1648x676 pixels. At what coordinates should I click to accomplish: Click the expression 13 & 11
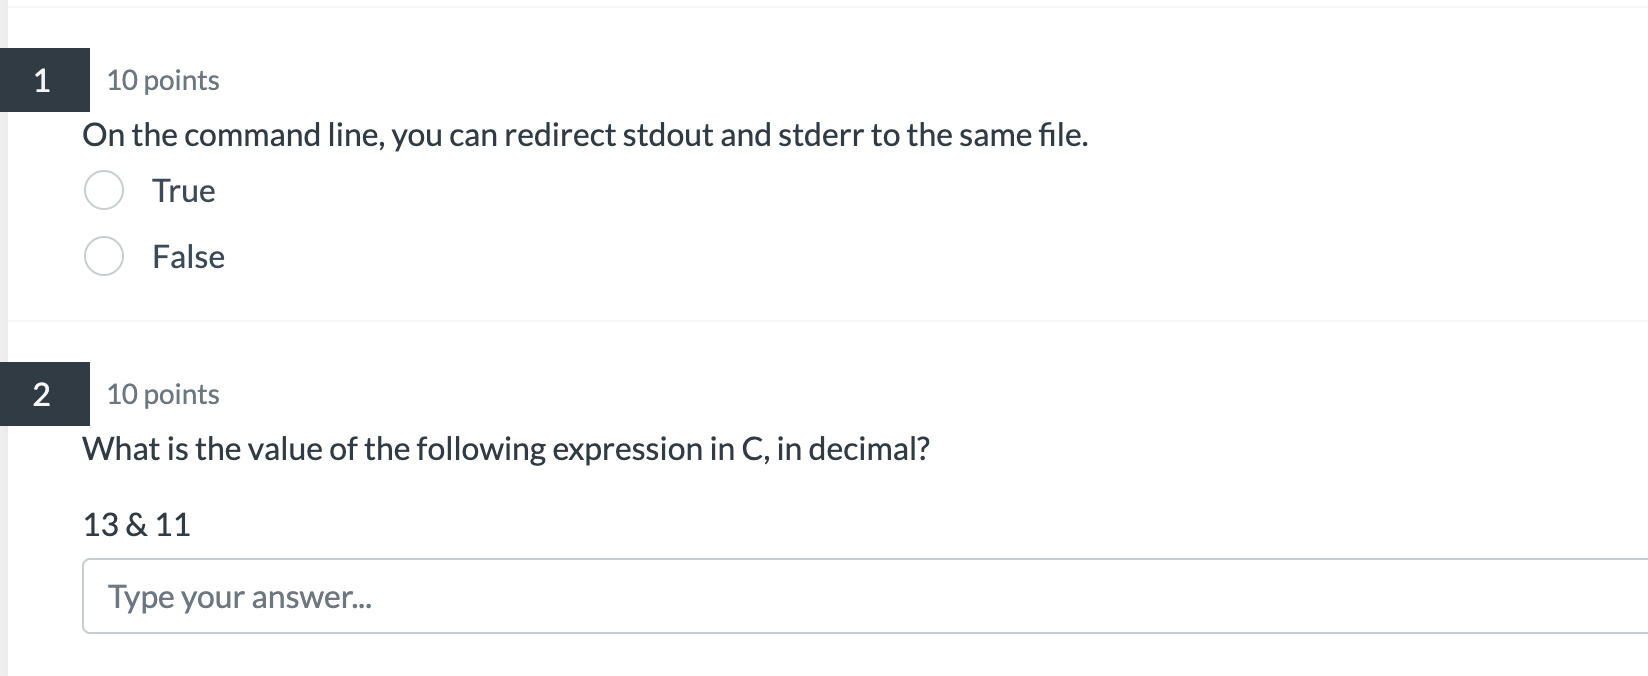click(137, 523)
